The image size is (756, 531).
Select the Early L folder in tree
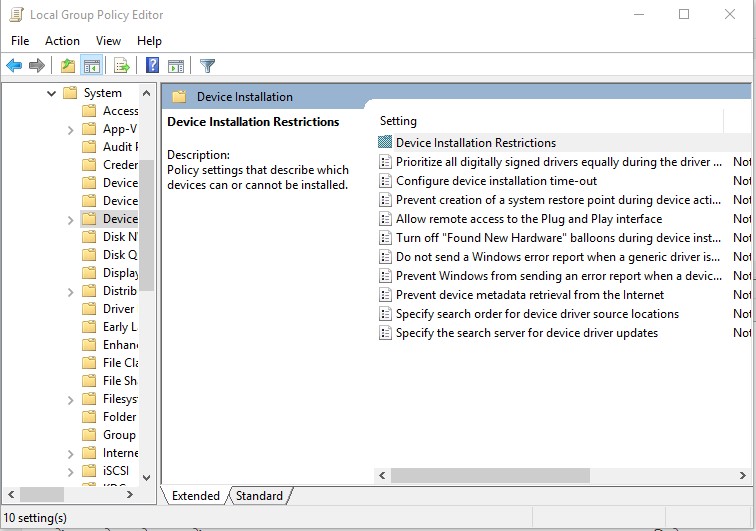click(x=121, y=327)
